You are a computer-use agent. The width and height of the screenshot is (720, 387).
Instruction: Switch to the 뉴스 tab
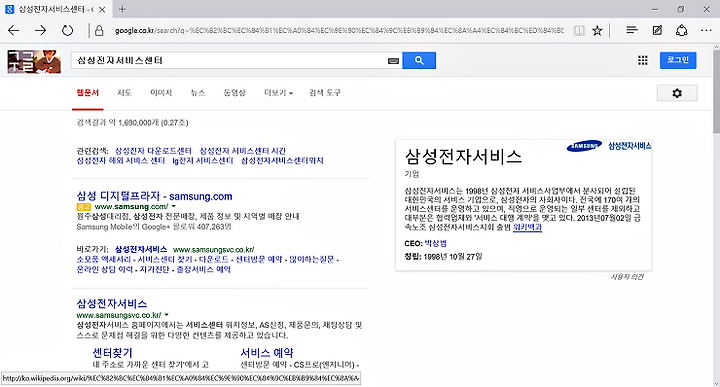[x=198, y=93]
